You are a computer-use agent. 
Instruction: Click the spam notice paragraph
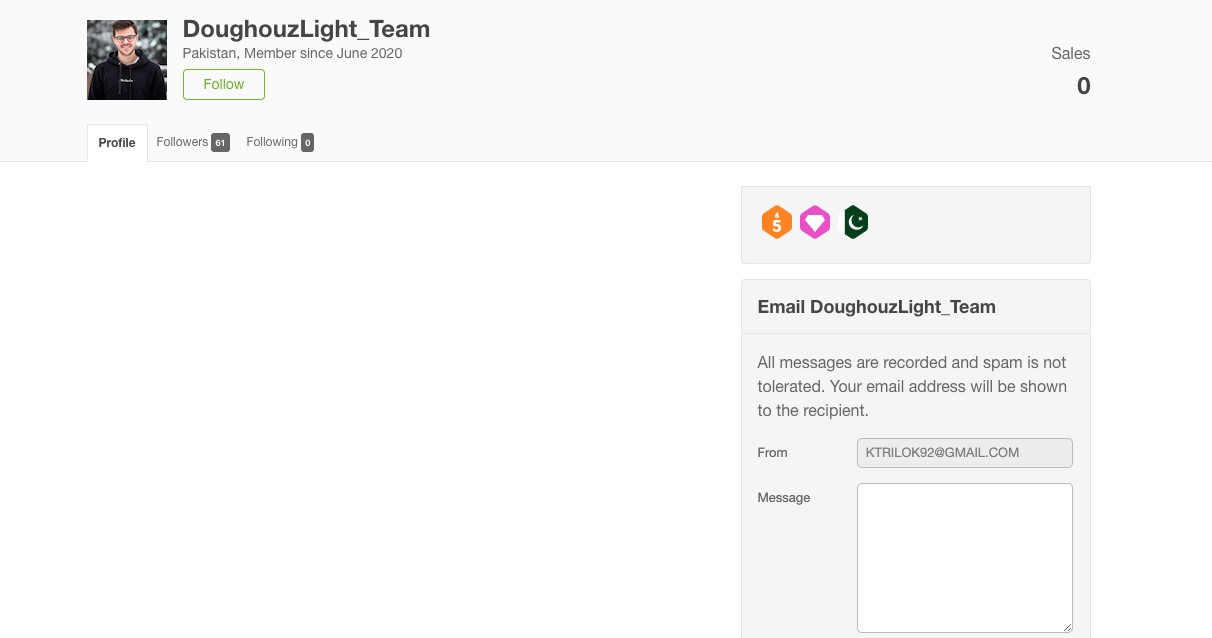coord(912,386)
